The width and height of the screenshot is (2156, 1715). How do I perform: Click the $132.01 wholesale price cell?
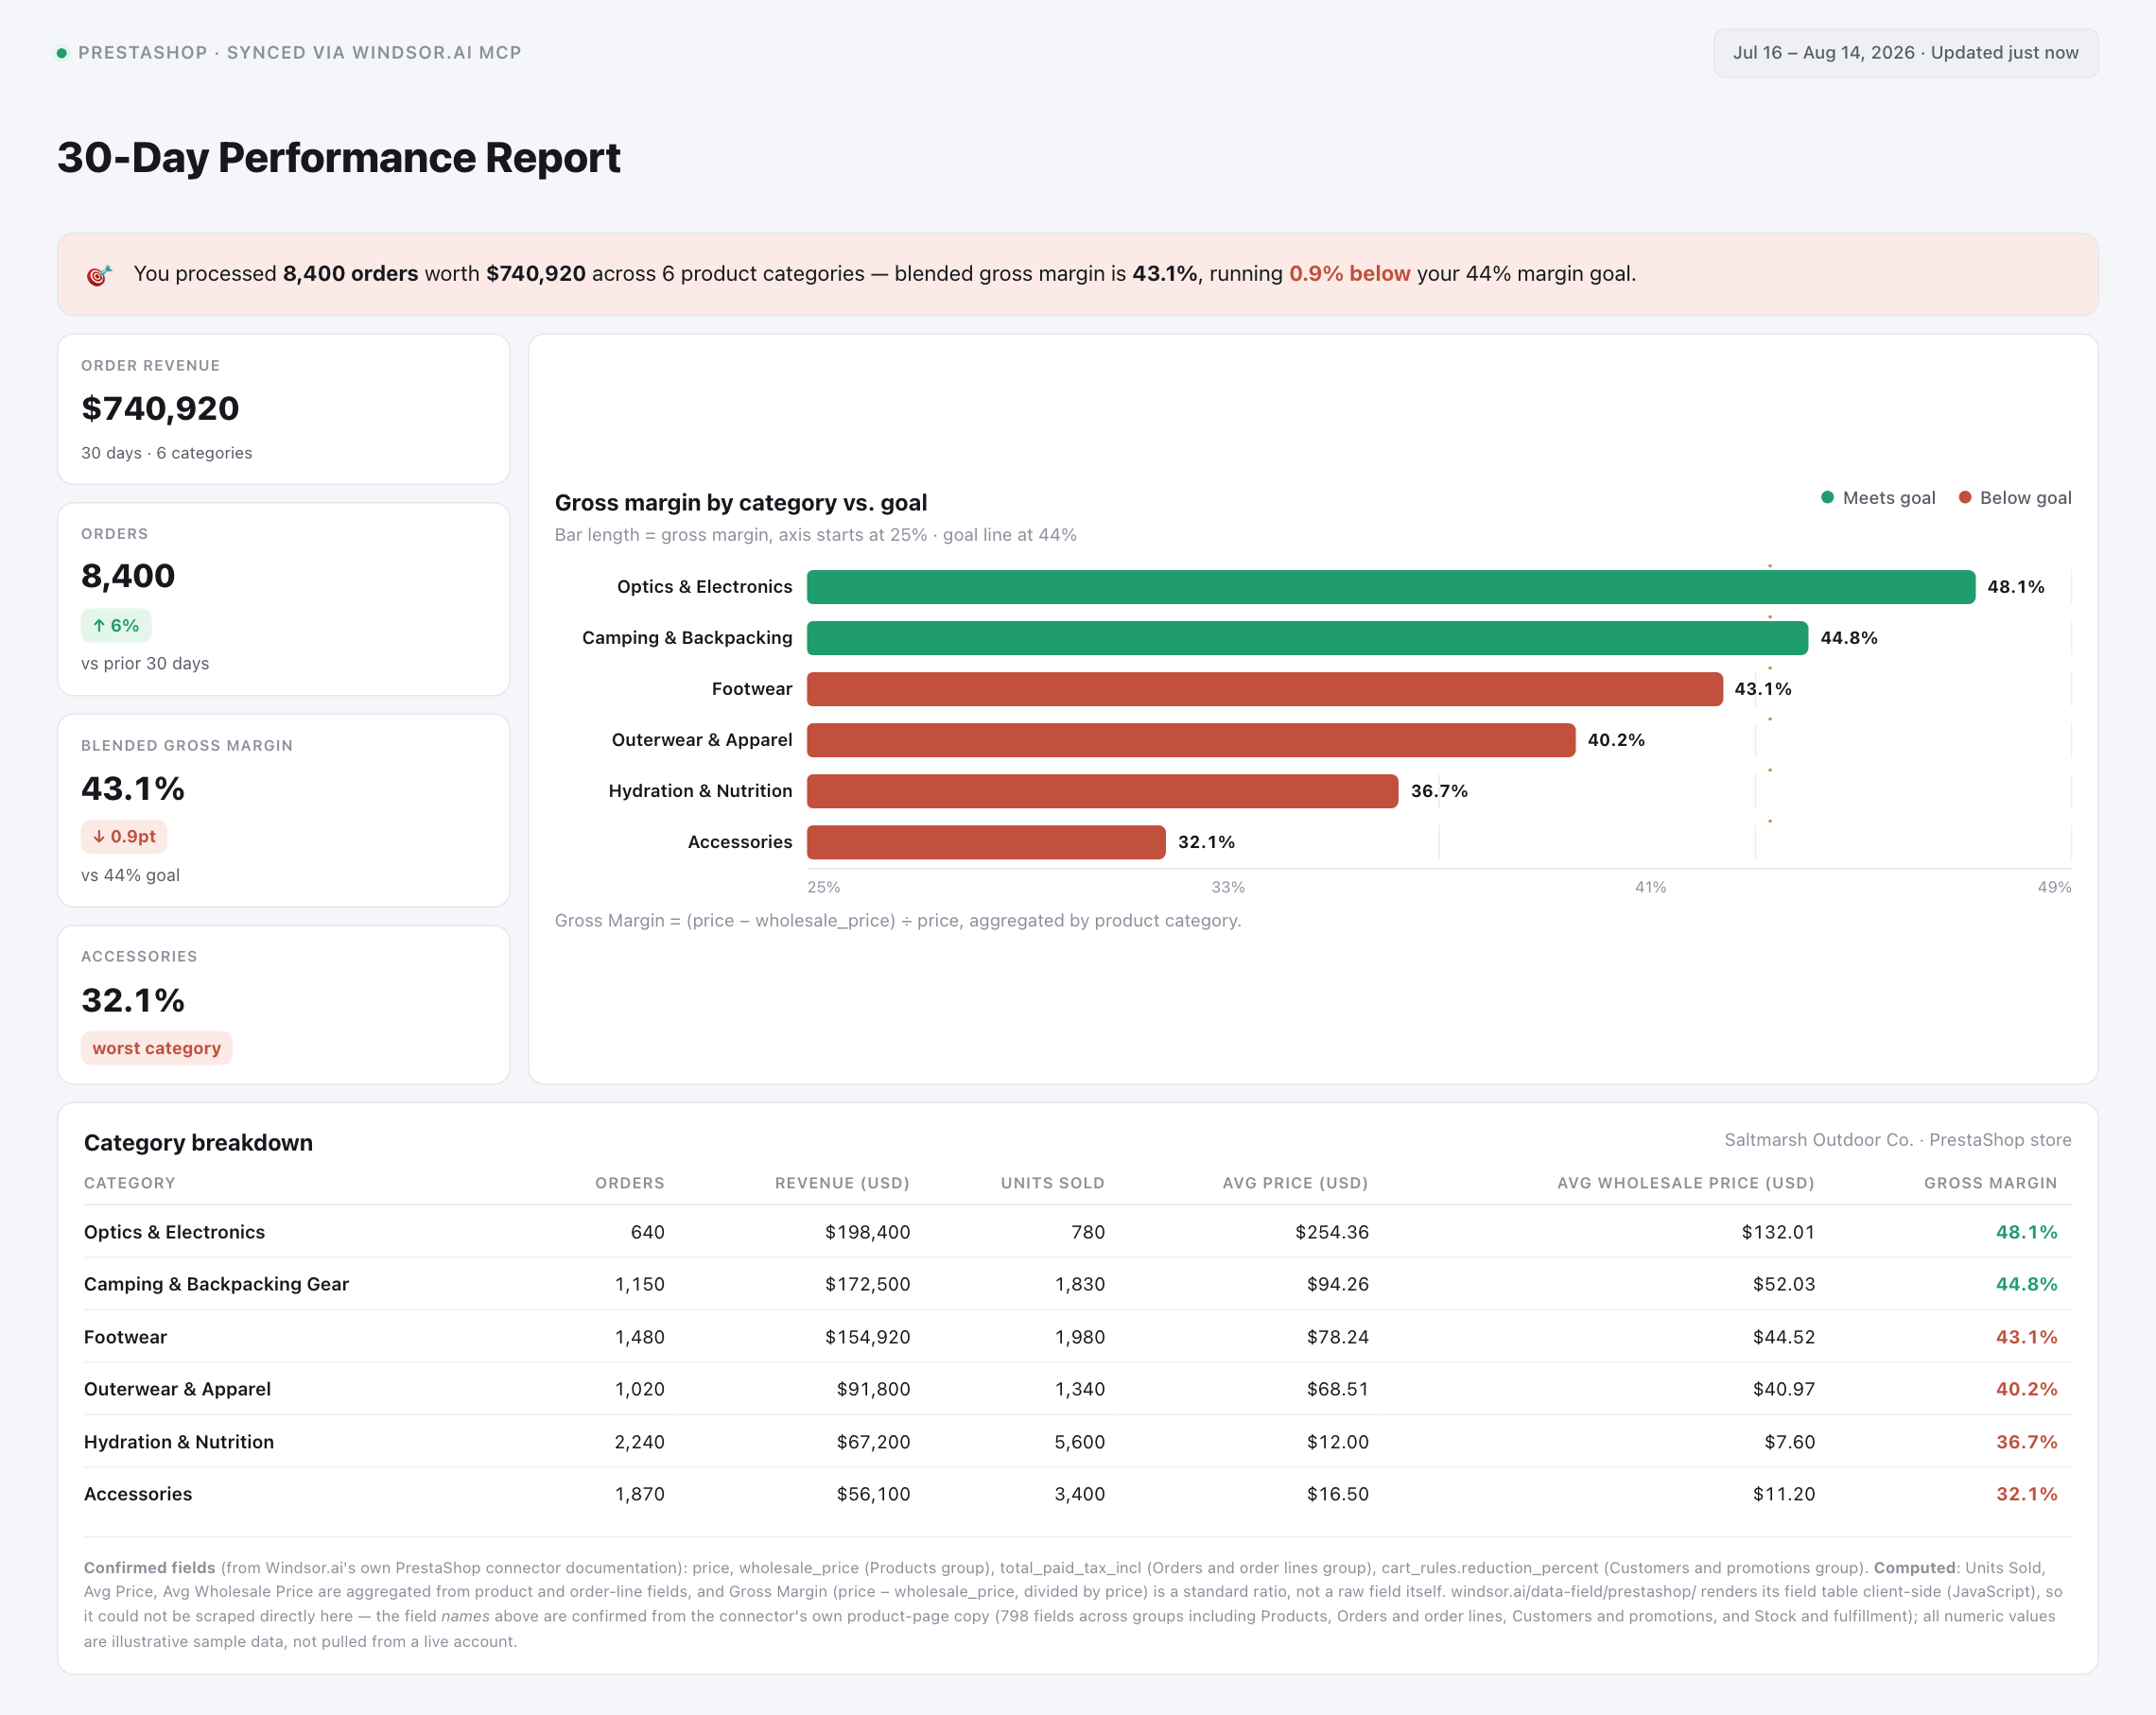(1778, 1232)
